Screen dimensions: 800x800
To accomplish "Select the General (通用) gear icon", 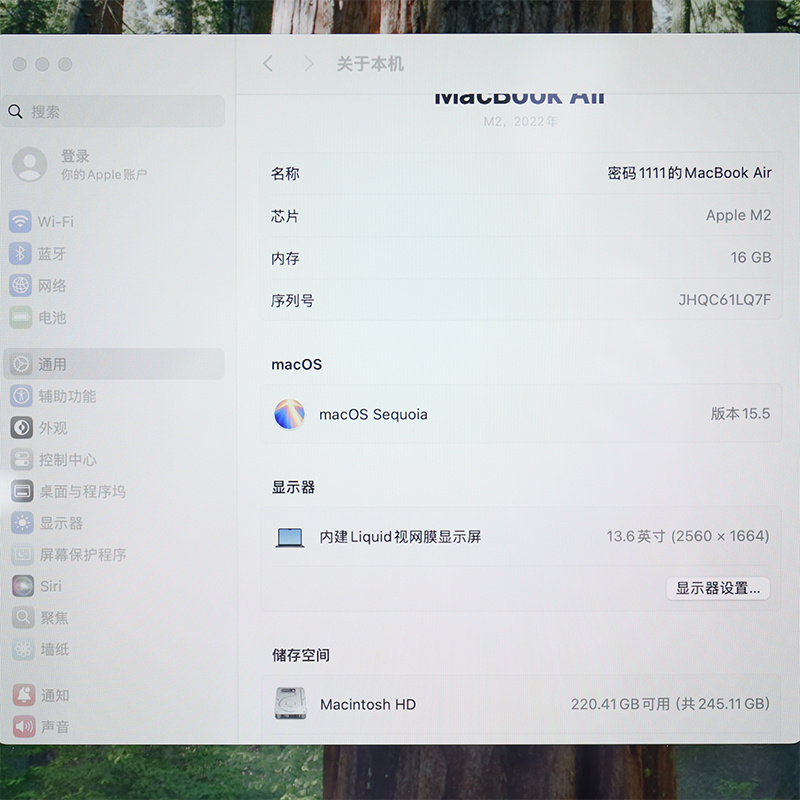I will tap(21, 364).
